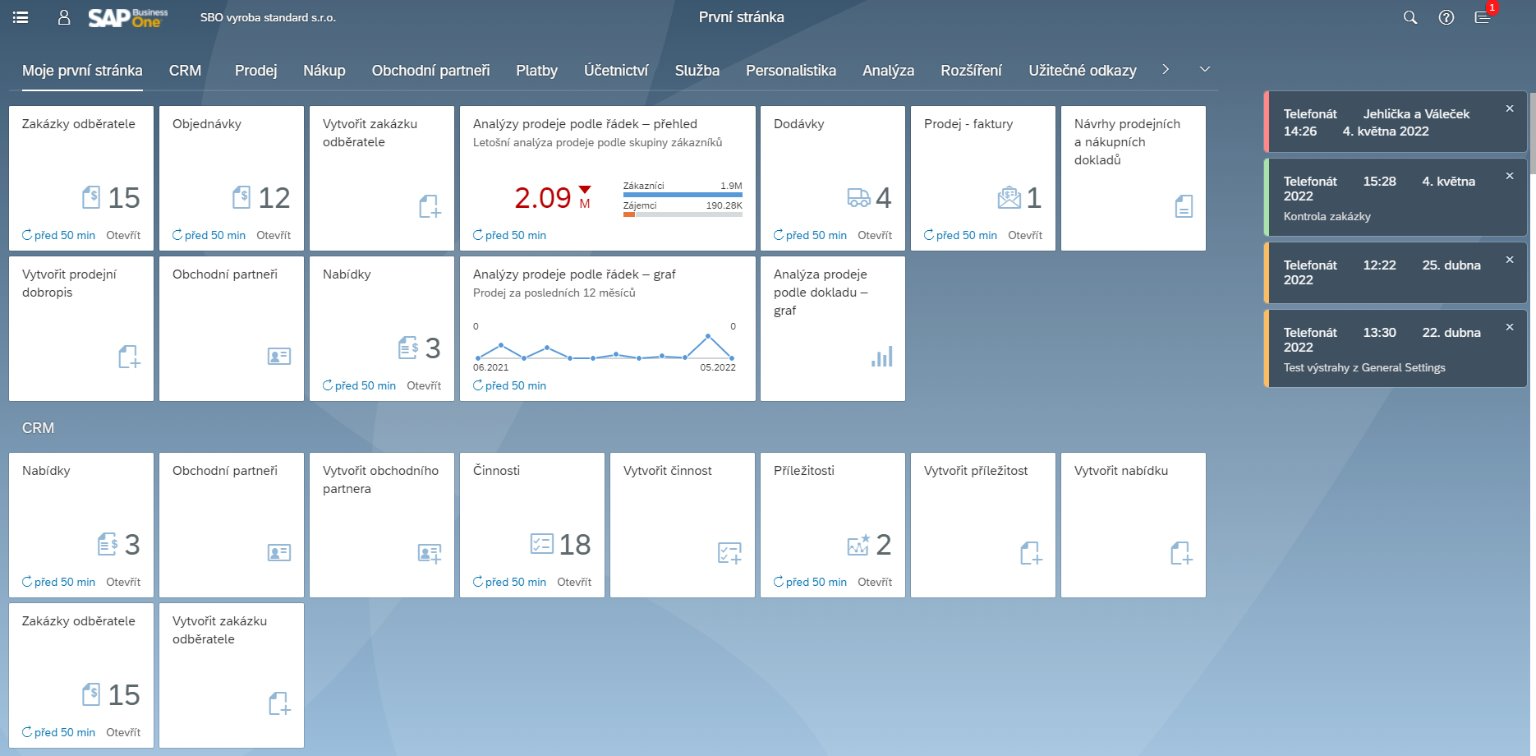
Task: Expand the tab overflow dropdown chevron
Action: tap(1204, 70)
